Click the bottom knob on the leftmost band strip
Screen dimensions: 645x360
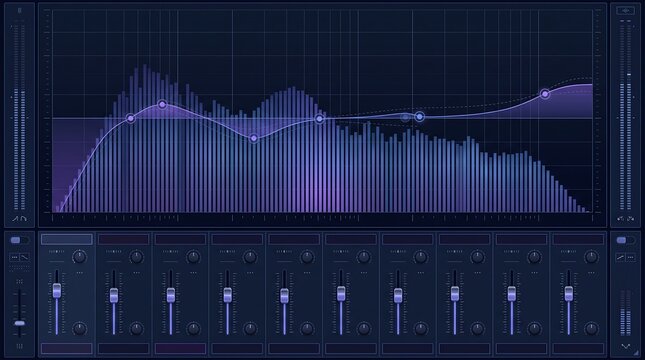tap(79, 329)
